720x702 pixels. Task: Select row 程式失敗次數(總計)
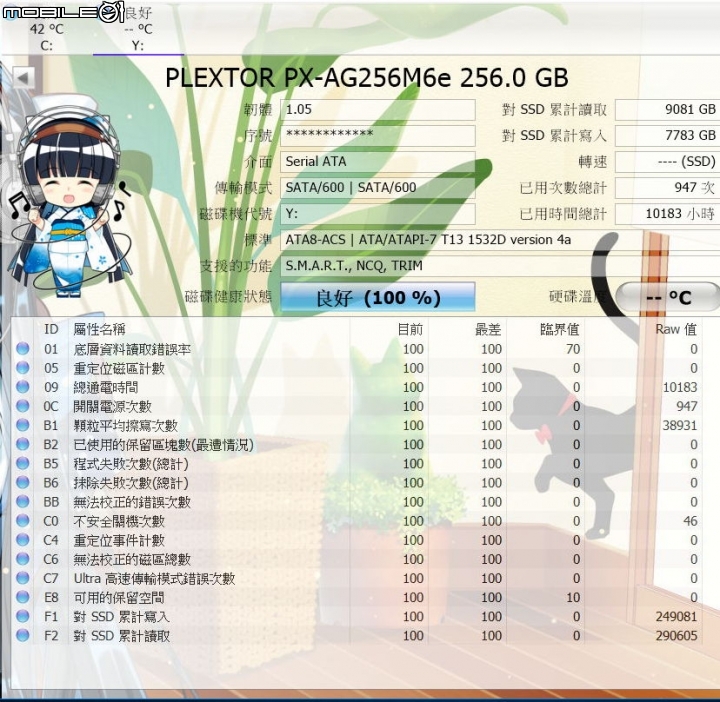pyautogui.click(x=356, y=464)
